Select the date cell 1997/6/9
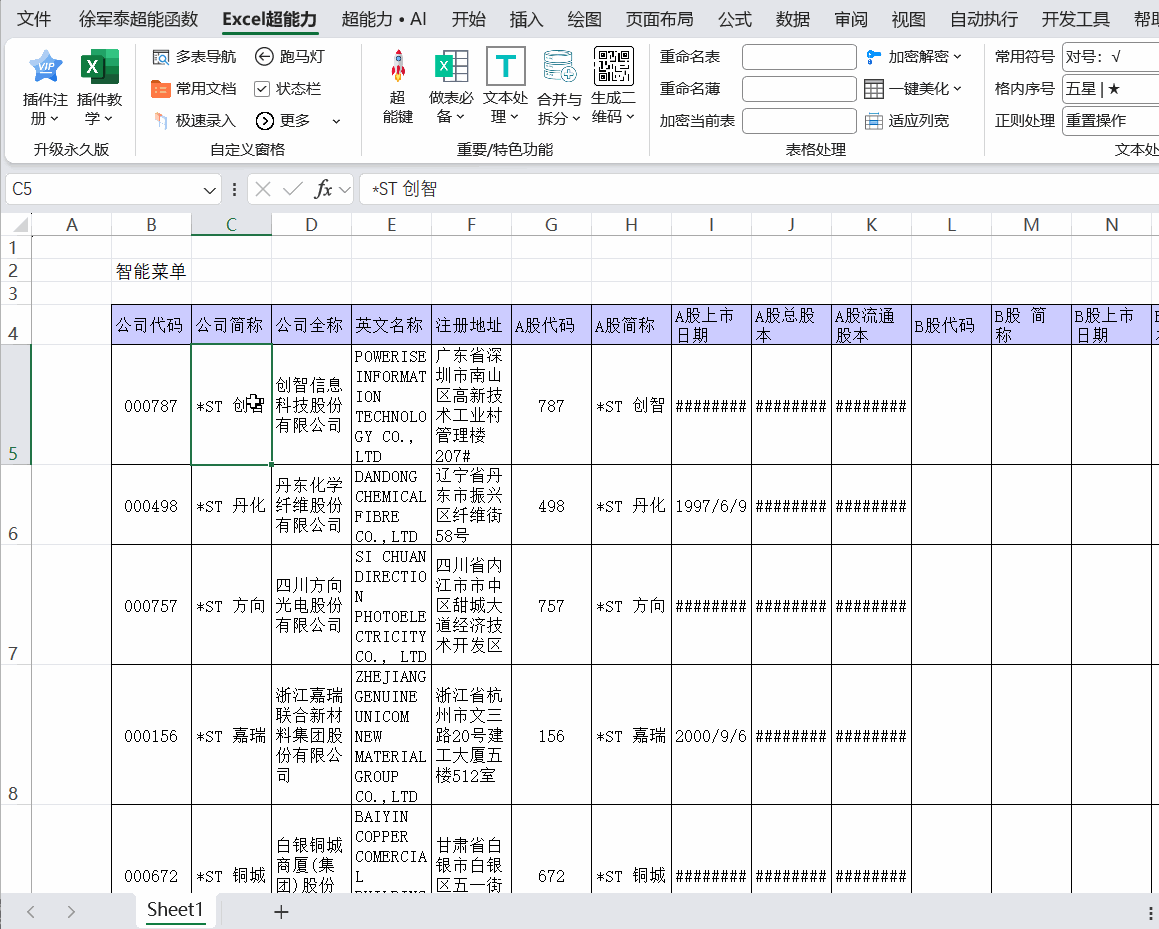 pyautogui.click(x=711, y=506)
